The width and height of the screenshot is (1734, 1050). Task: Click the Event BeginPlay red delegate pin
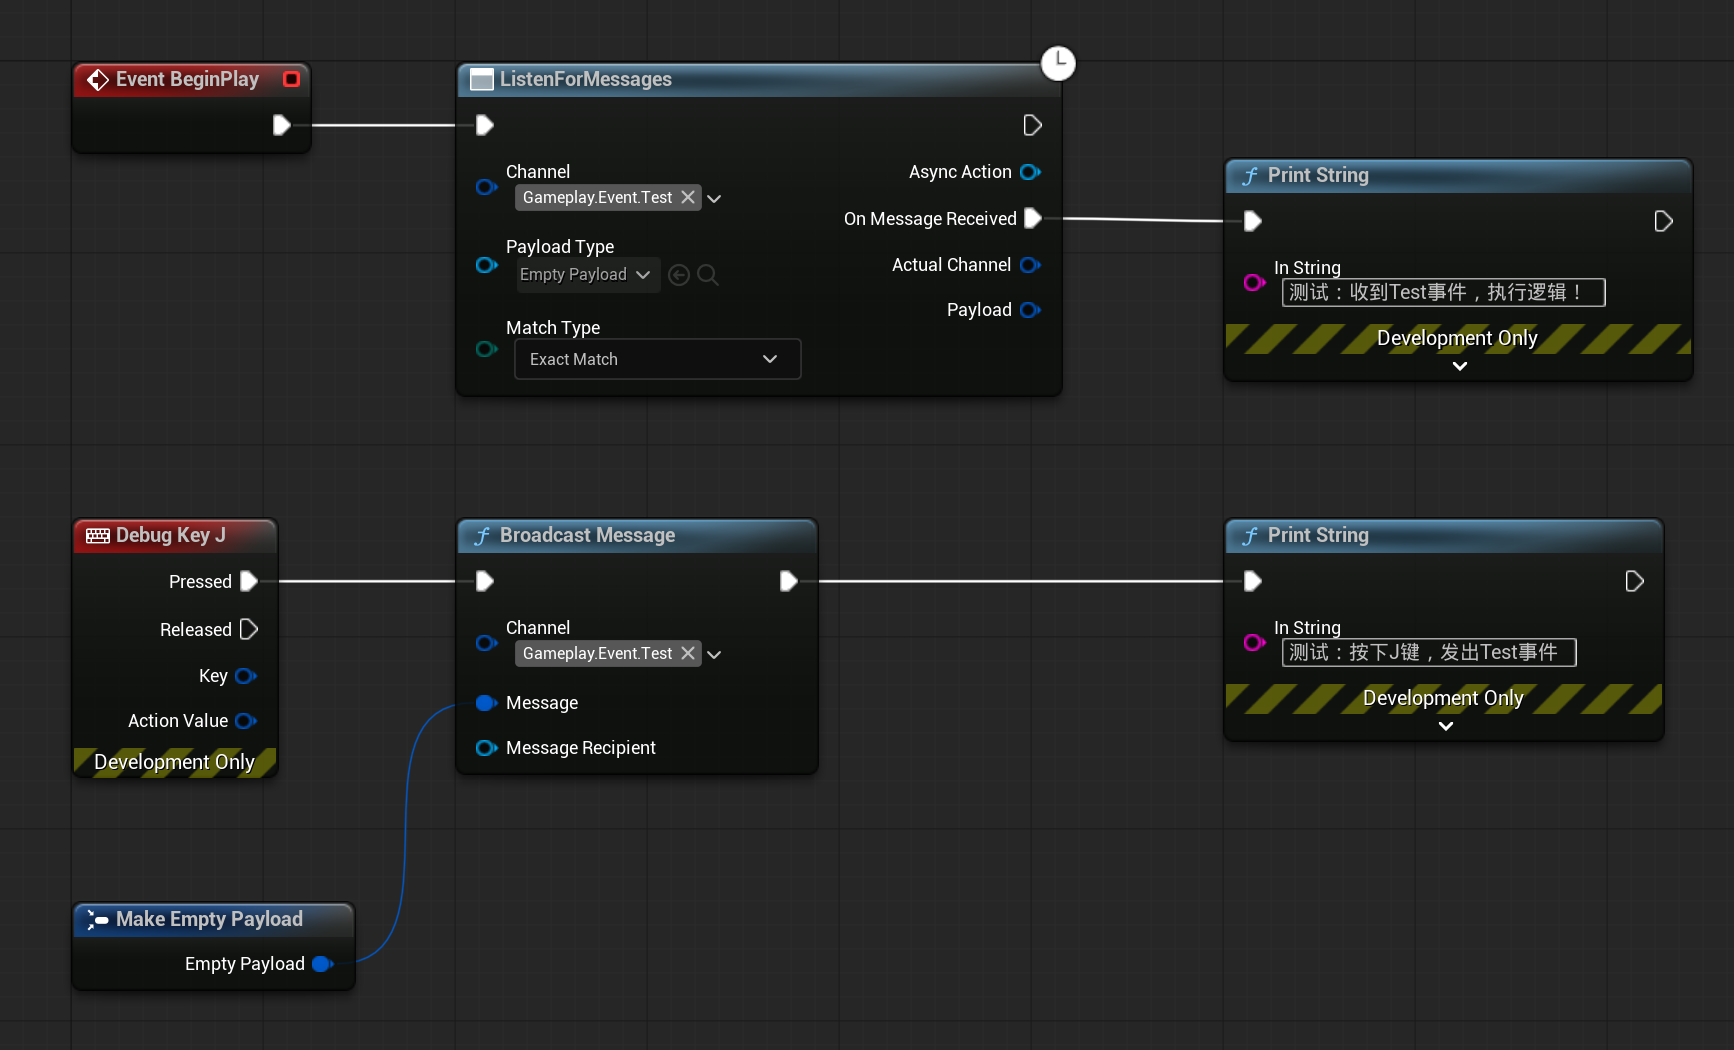click(291, 79)
